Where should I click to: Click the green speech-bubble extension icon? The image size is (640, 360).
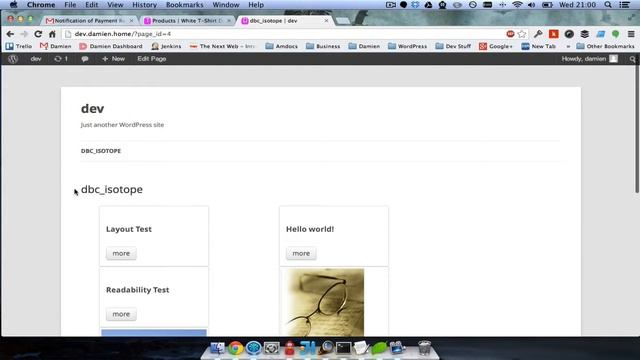(615, 34)
